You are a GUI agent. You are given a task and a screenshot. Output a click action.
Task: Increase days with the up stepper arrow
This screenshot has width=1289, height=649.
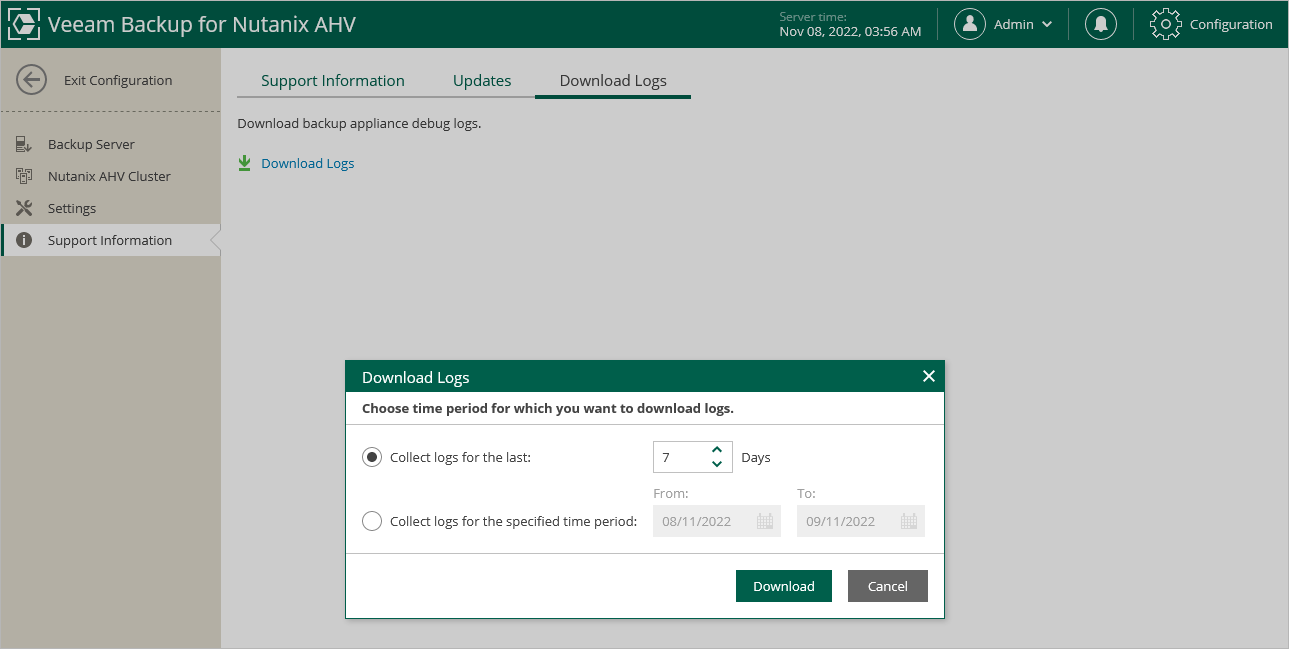point(717,450)
